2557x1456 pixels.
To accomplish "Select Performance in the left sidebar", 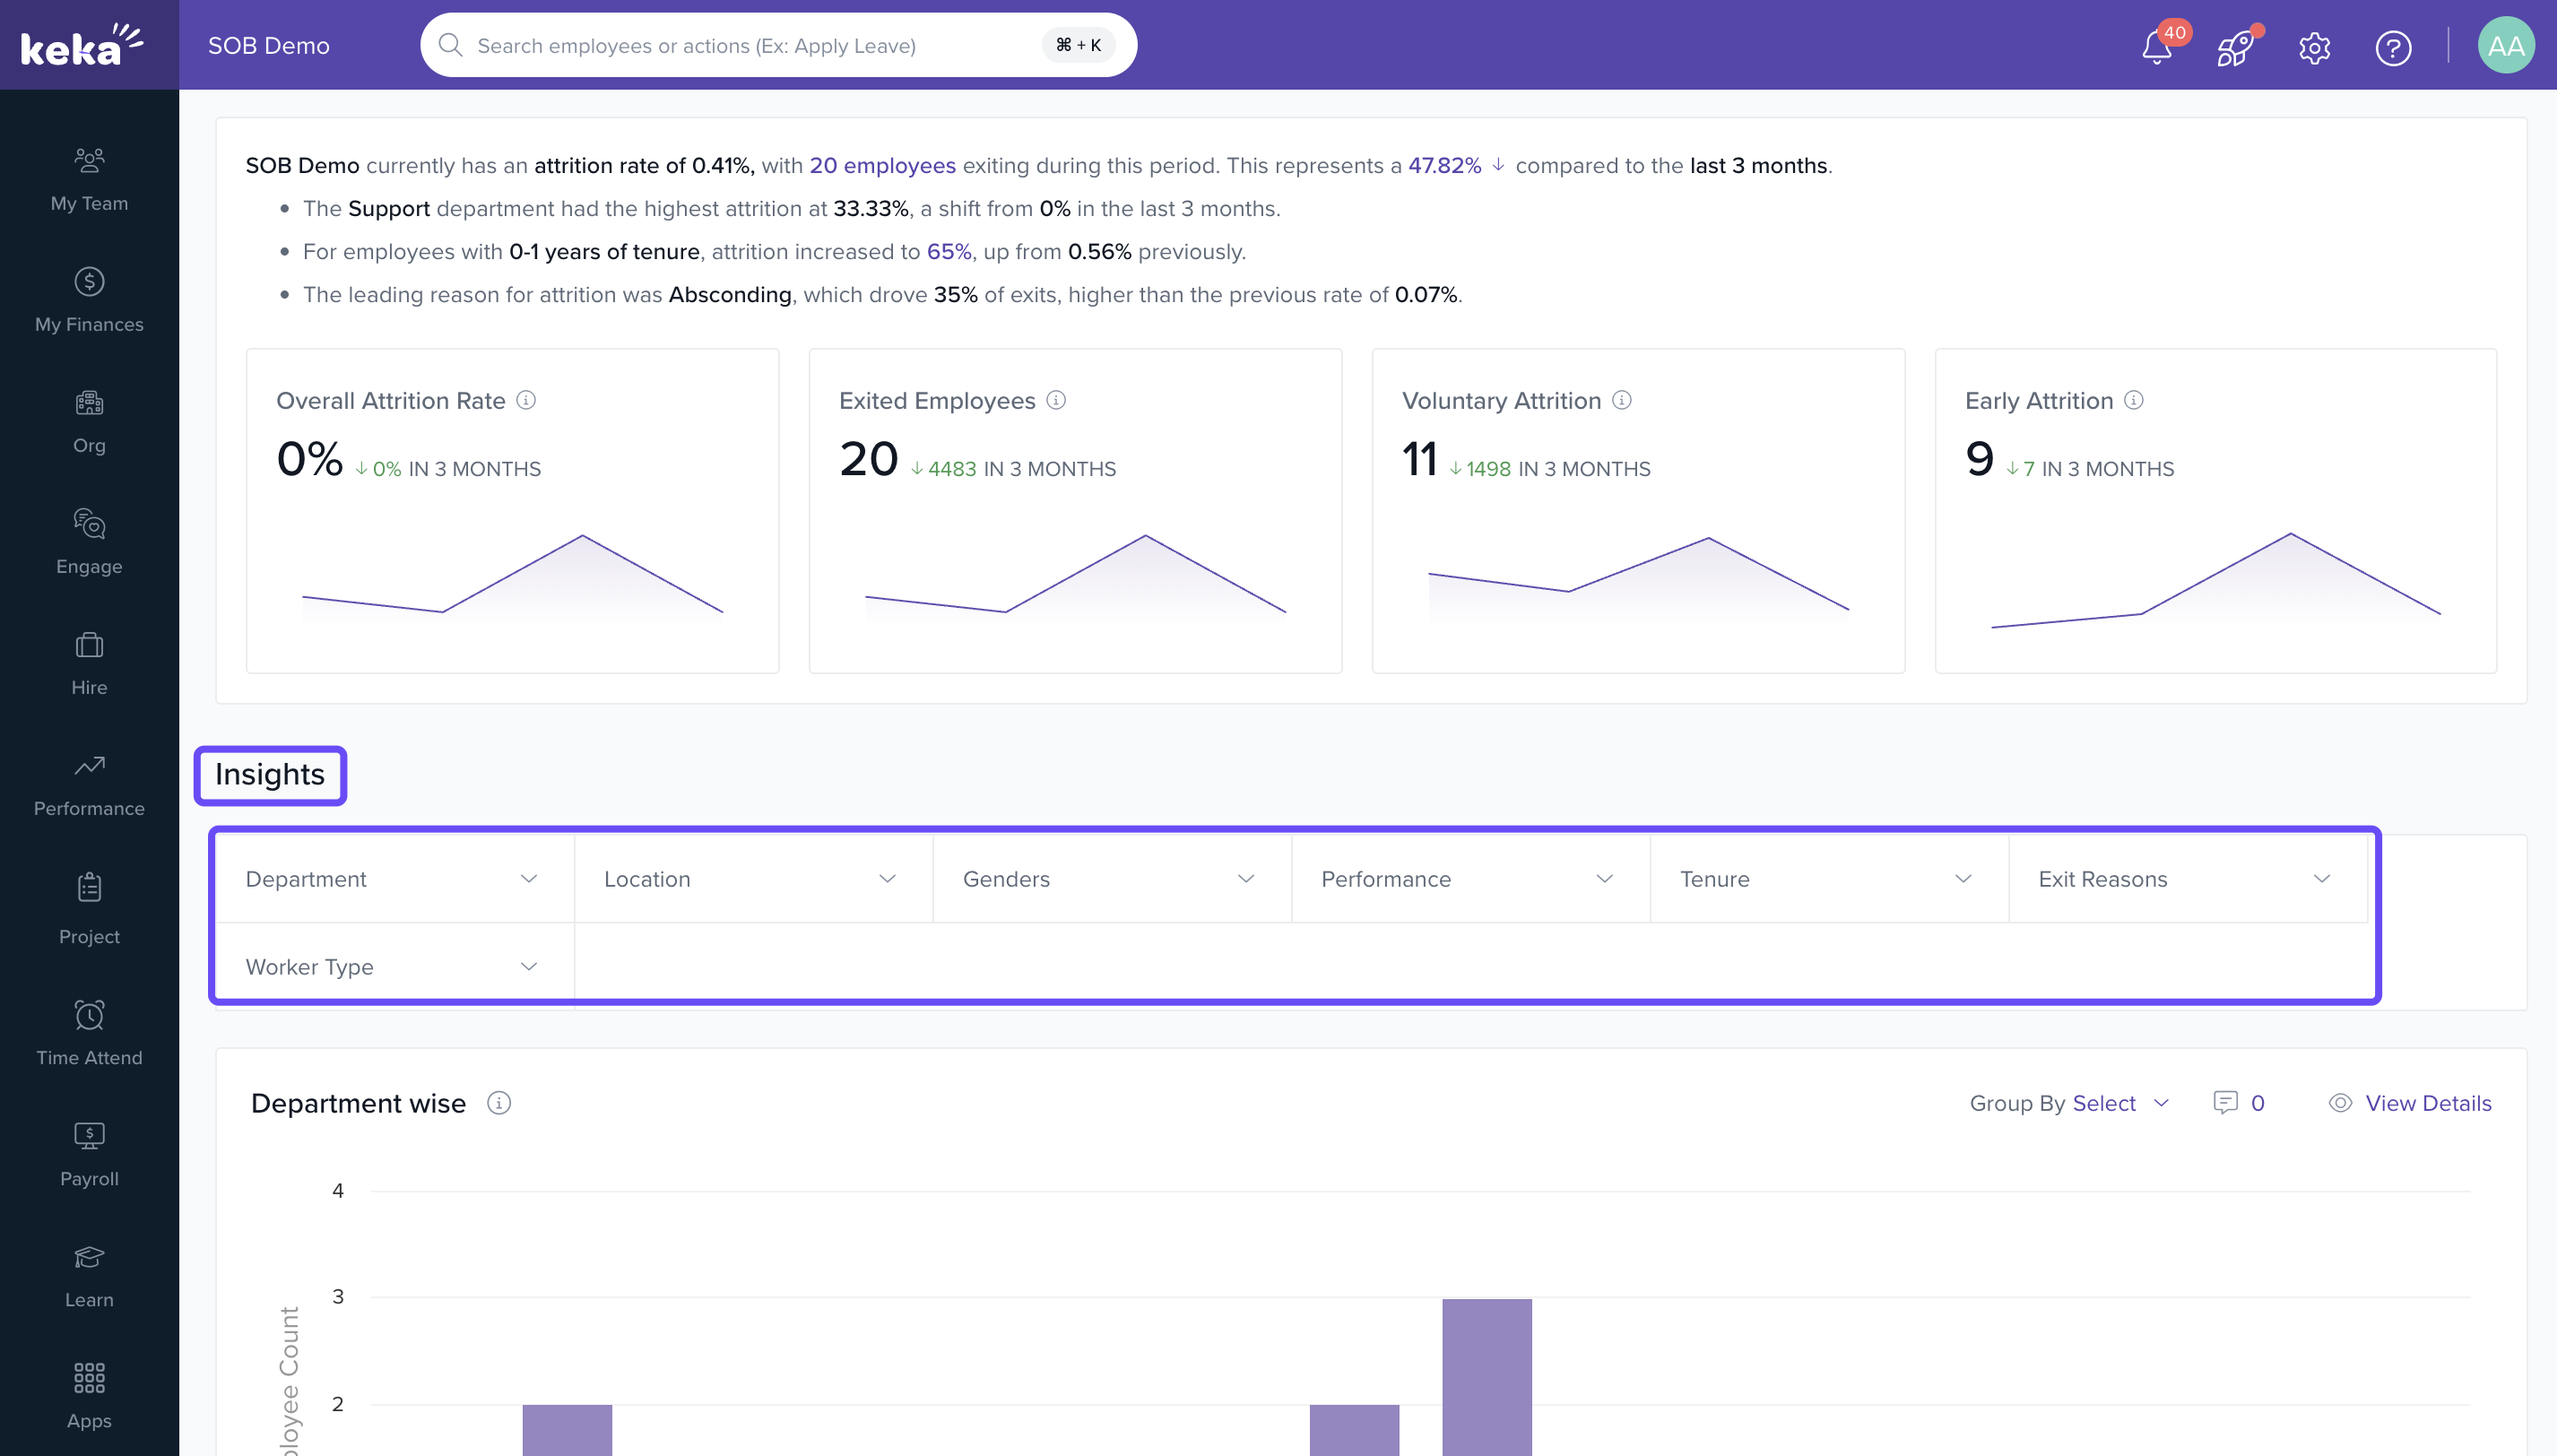I will (89, 784).
